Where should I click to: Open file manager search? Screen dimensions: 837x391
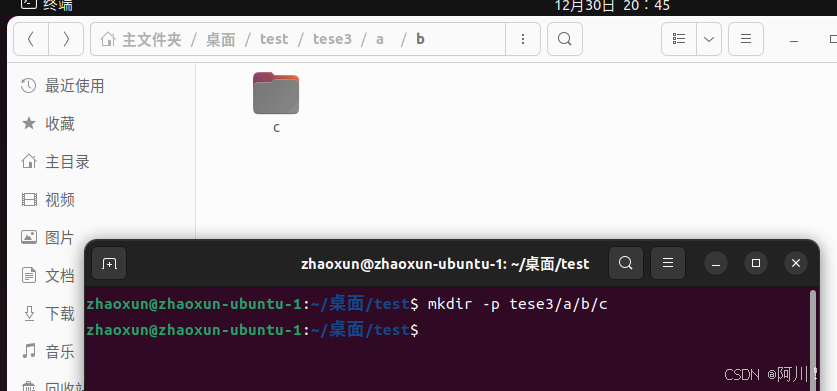pyautogui.click(x=565, y=39)
